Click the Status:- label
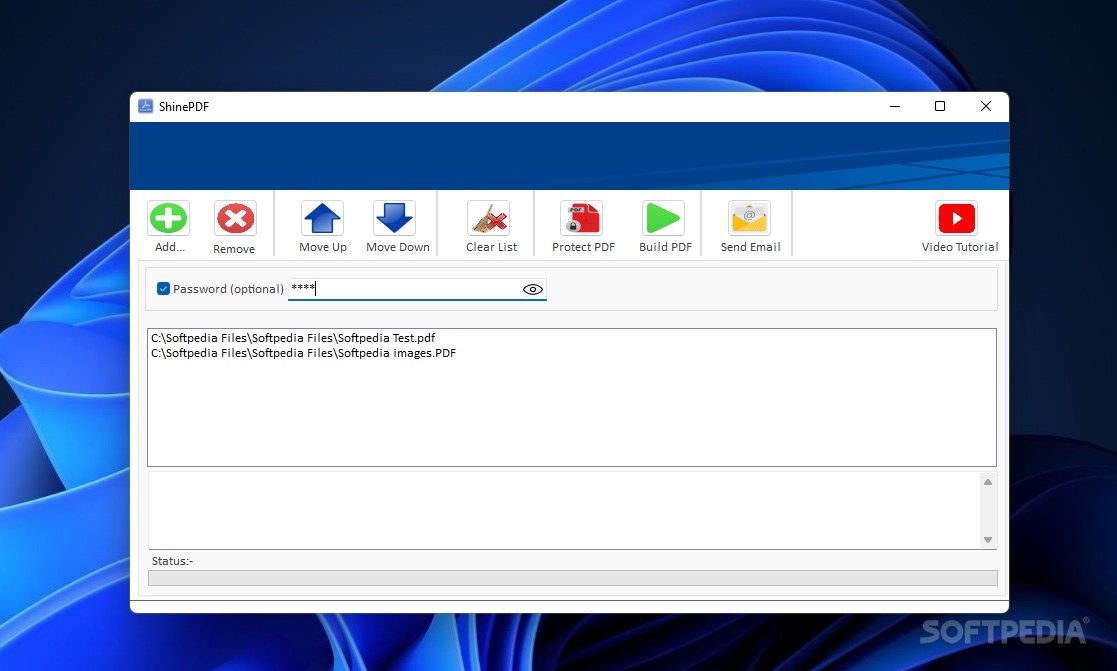 point(172,561)
